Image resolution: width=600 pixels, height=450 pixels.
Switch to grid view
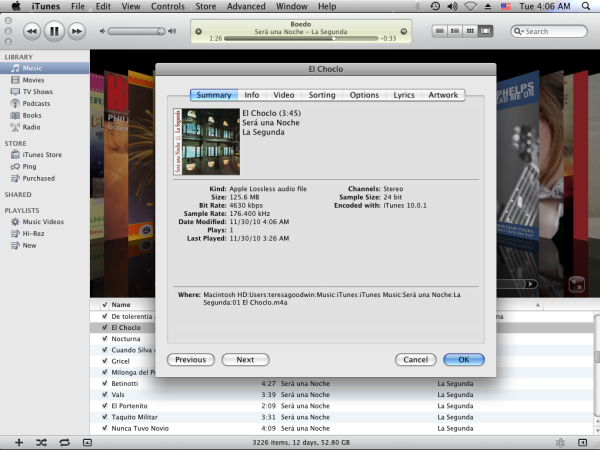tap(470, 31)
